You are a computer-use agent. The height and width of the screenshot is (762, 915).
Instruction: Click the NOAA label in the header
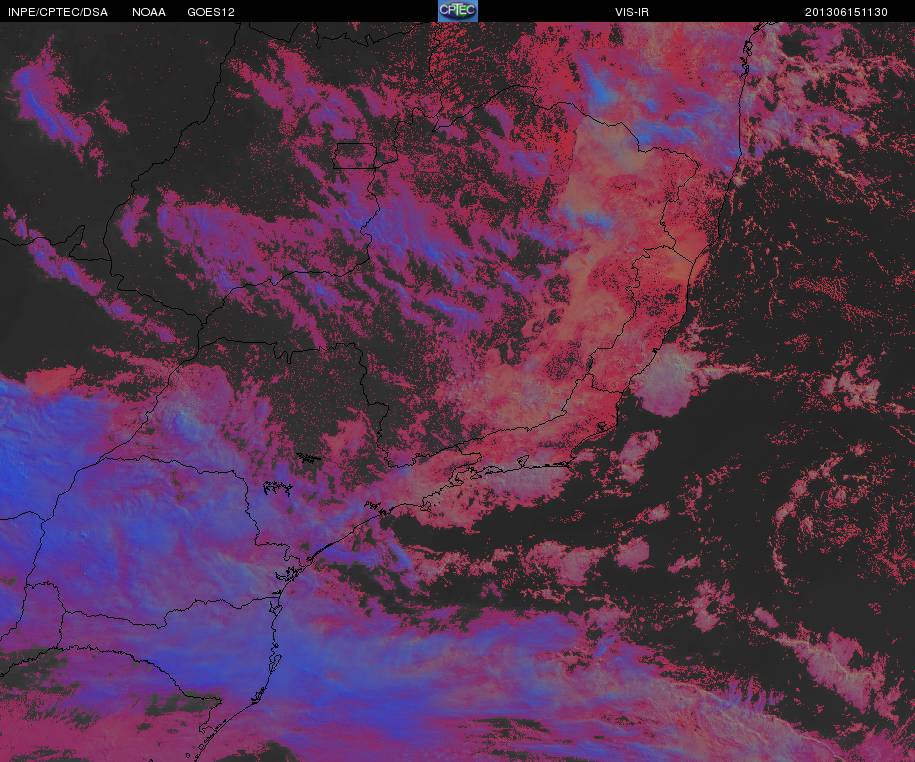coord(149,12)
